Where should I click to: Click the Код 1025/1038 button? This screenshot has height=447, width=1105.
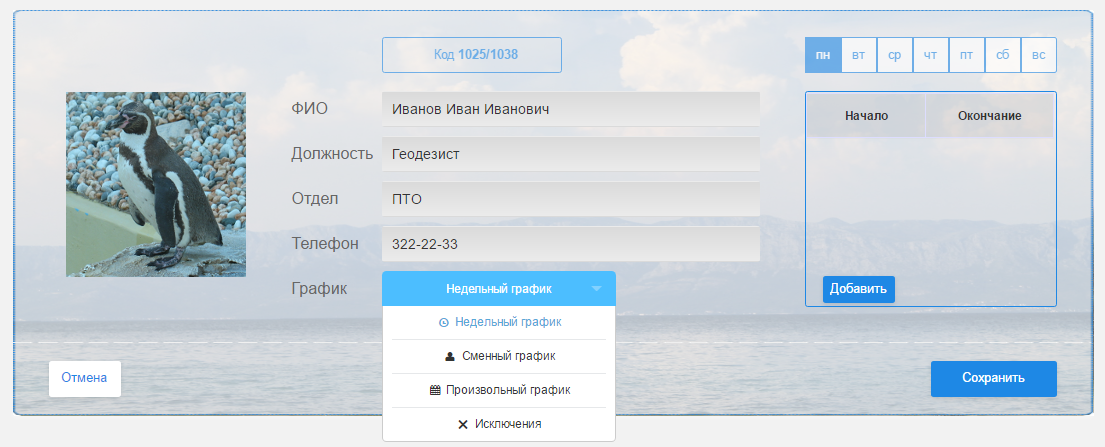coord(471,55)
